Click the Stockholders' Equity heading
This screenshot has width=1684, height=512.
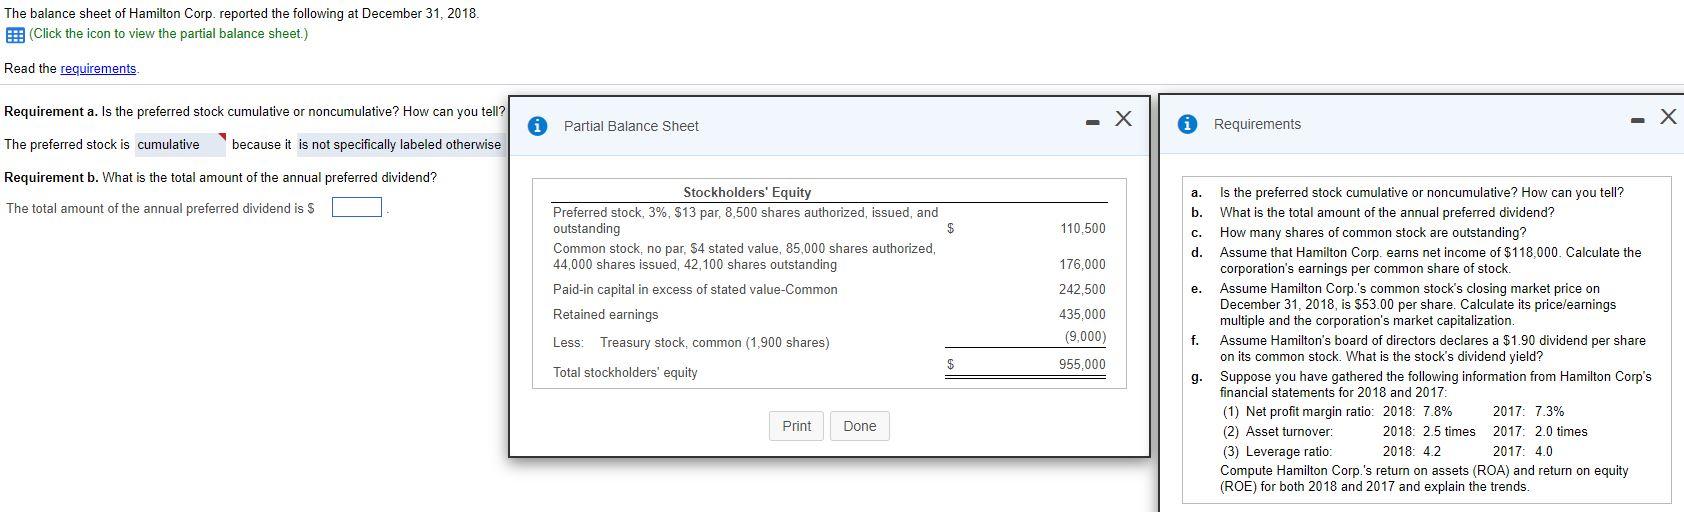click(x=747, y=192)
